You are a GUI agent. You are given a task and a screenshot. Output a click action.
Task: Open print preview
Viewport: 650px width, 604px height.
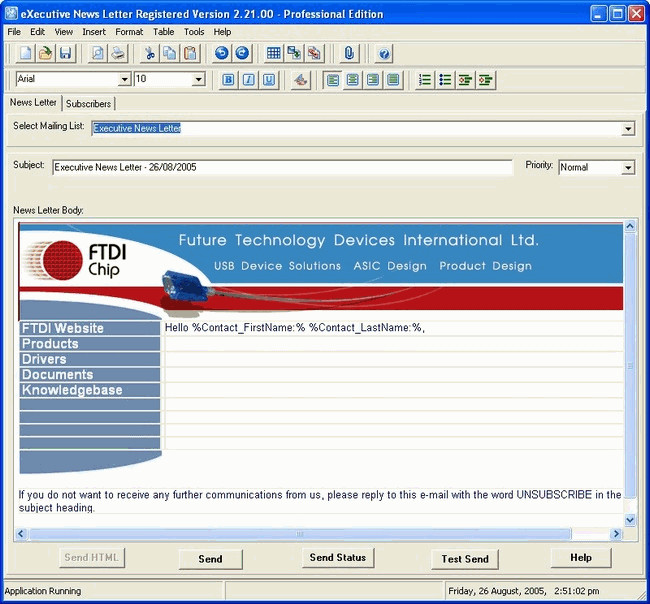(x=98, y=53)
